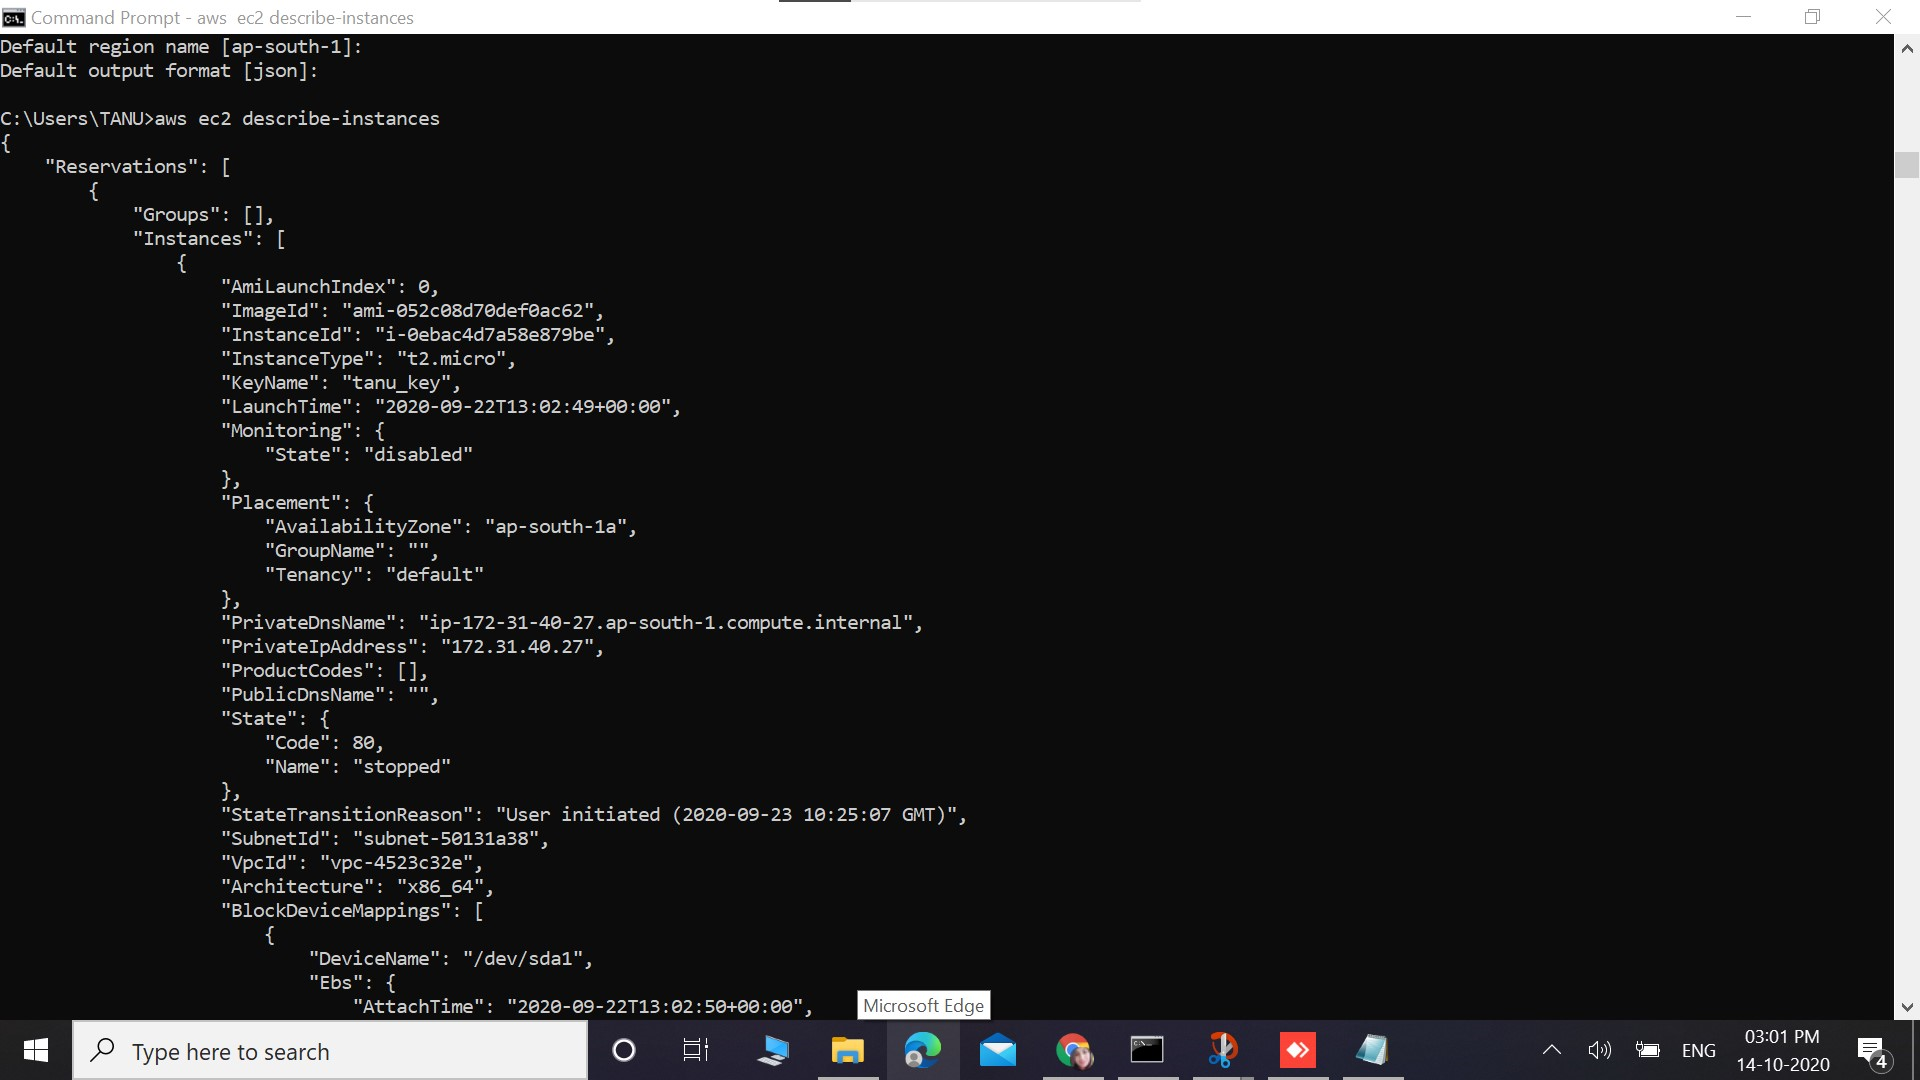Click the SubnetId subnet-50131a38 line
The width and height of the screenshot is (1920, 1080).
tap(385, 839)
